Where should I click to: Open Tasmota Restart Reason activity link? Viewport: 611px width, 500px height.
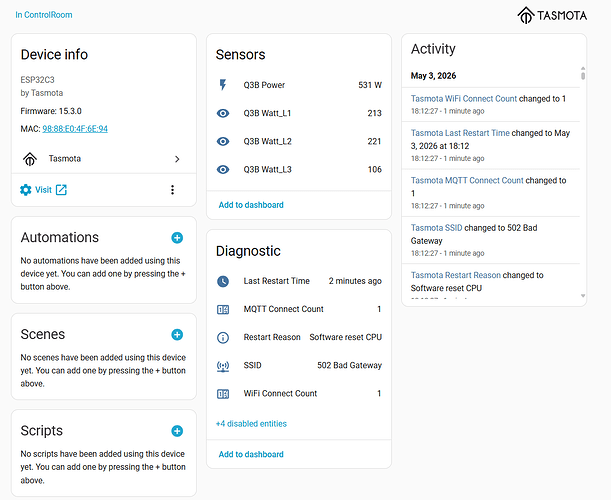coord(456,275)
